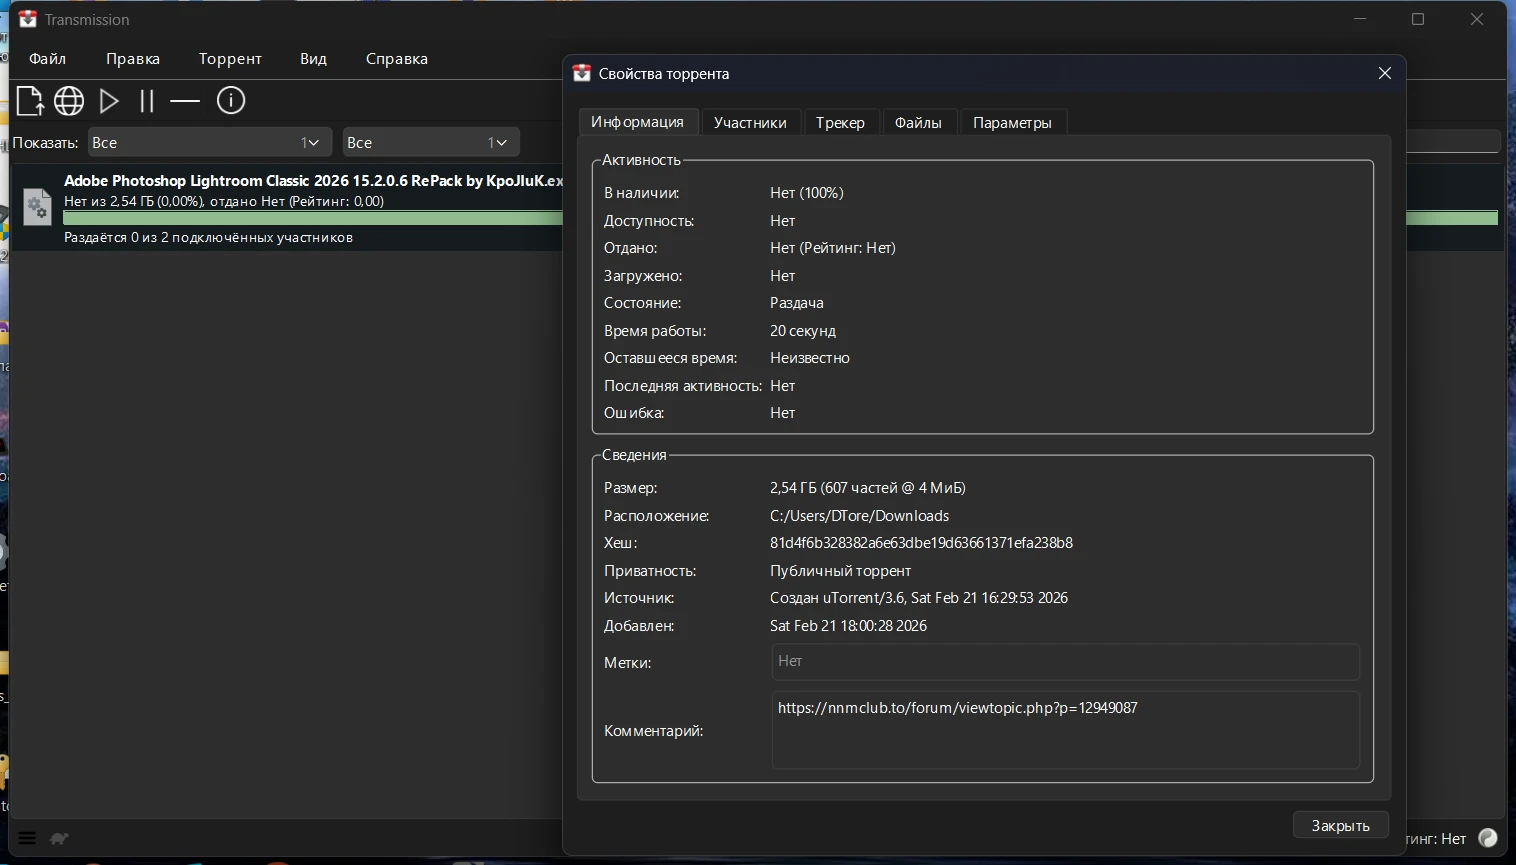Click the Open torrent file toolbar icon
The height and width of the screenshot is (865, 1516).
click(30, 101)
